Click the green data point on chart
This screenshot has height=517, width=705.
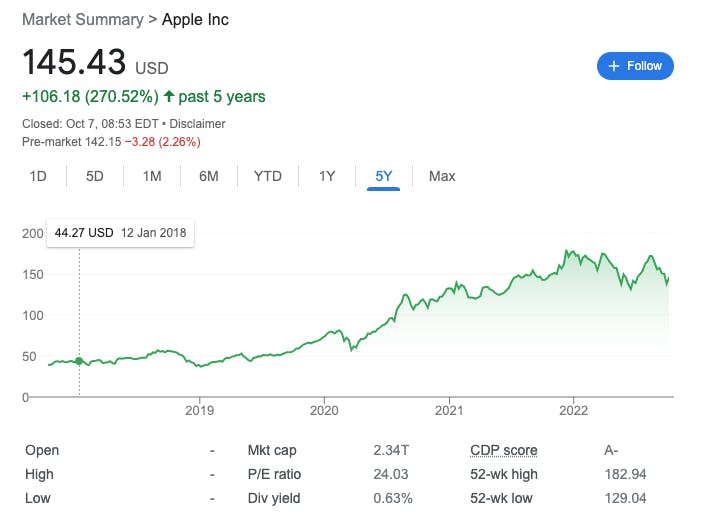pos(79,361)
